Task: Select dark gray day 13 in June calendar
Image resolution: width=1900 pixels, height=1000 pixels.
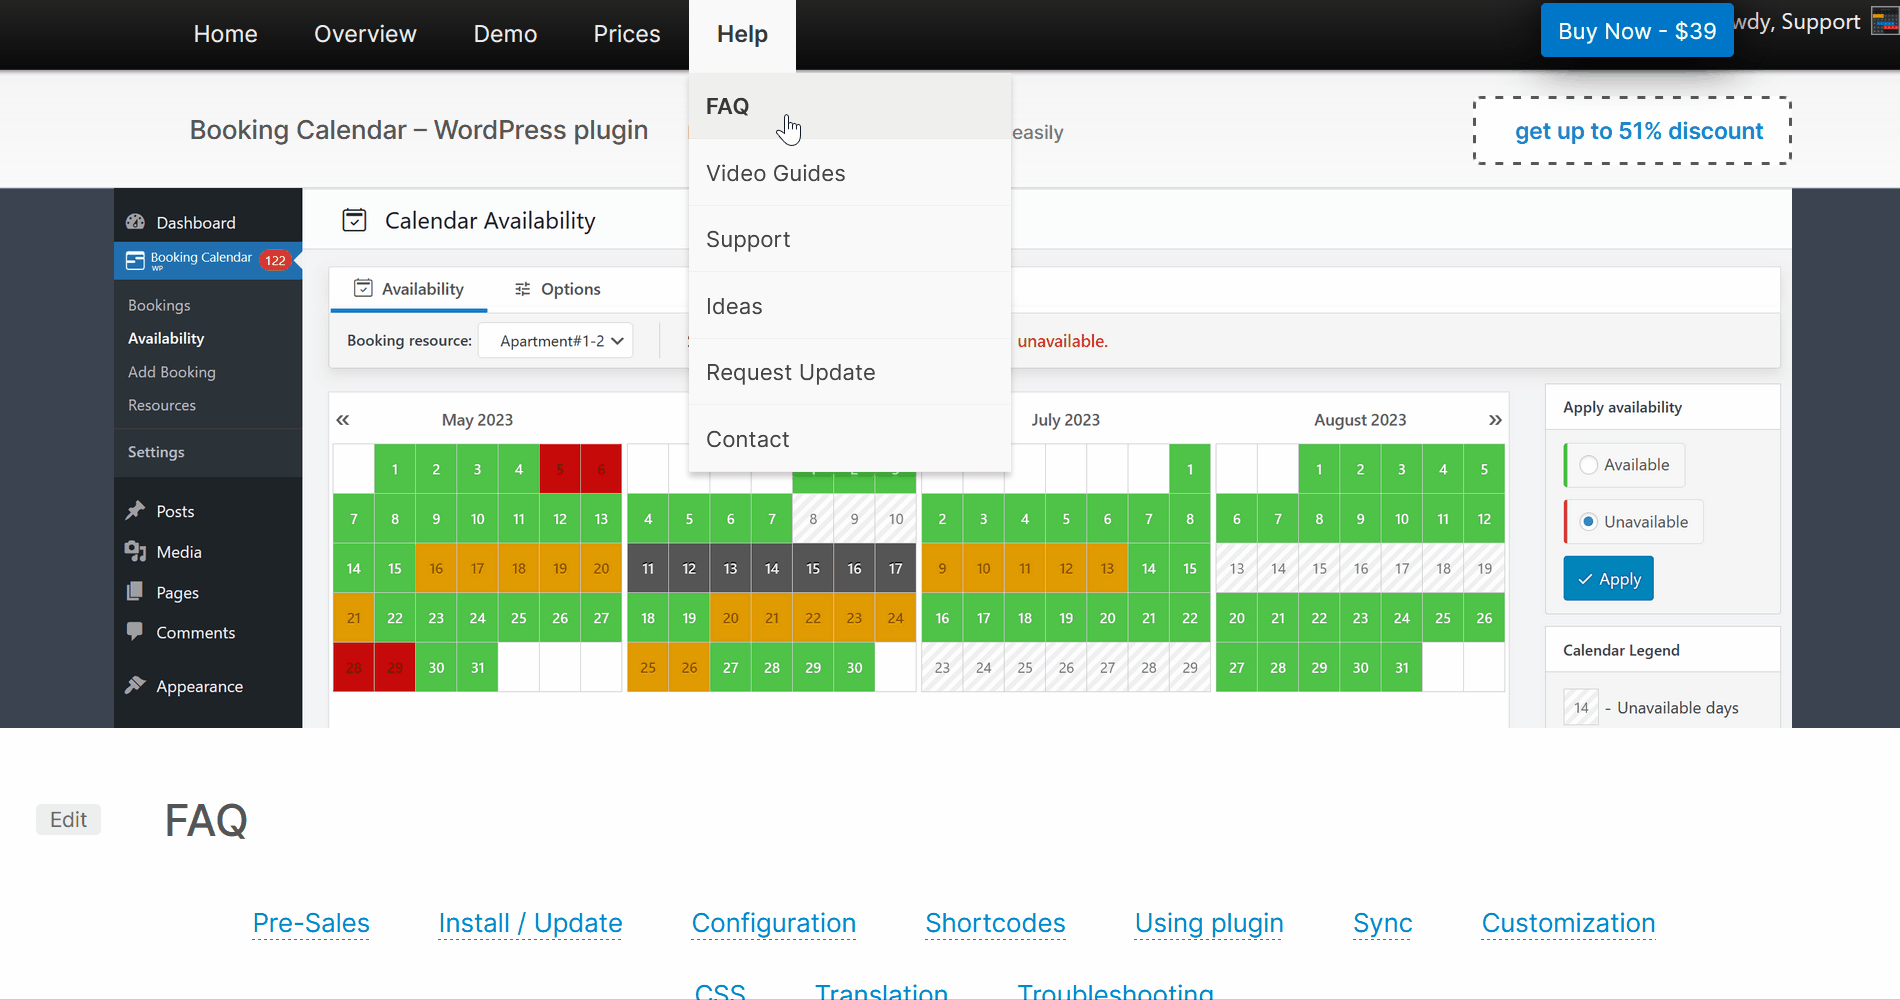Action: click(731, 568)
